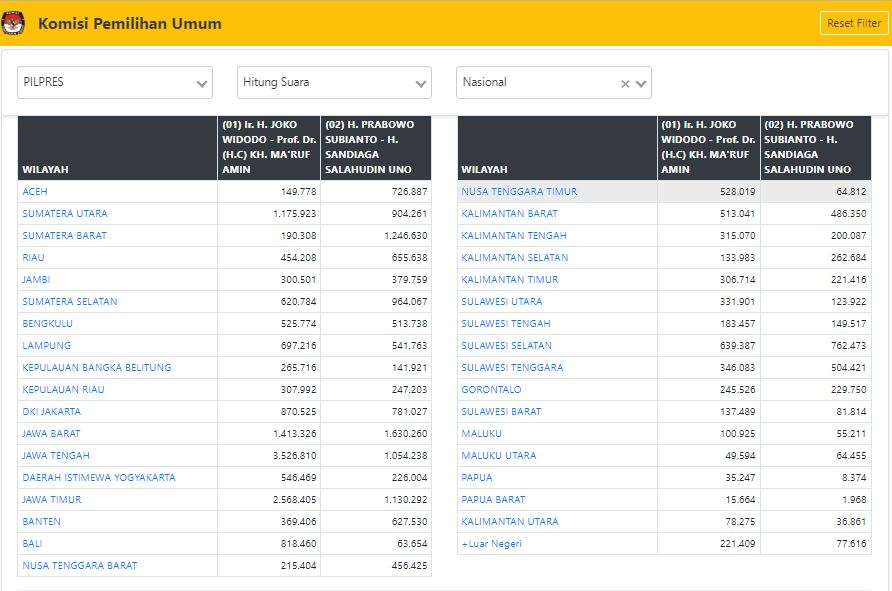The image size is (892, 591).
Task: Click the value 3.526.810 in JAWA TENGAH row
Action: click(294, 456)
